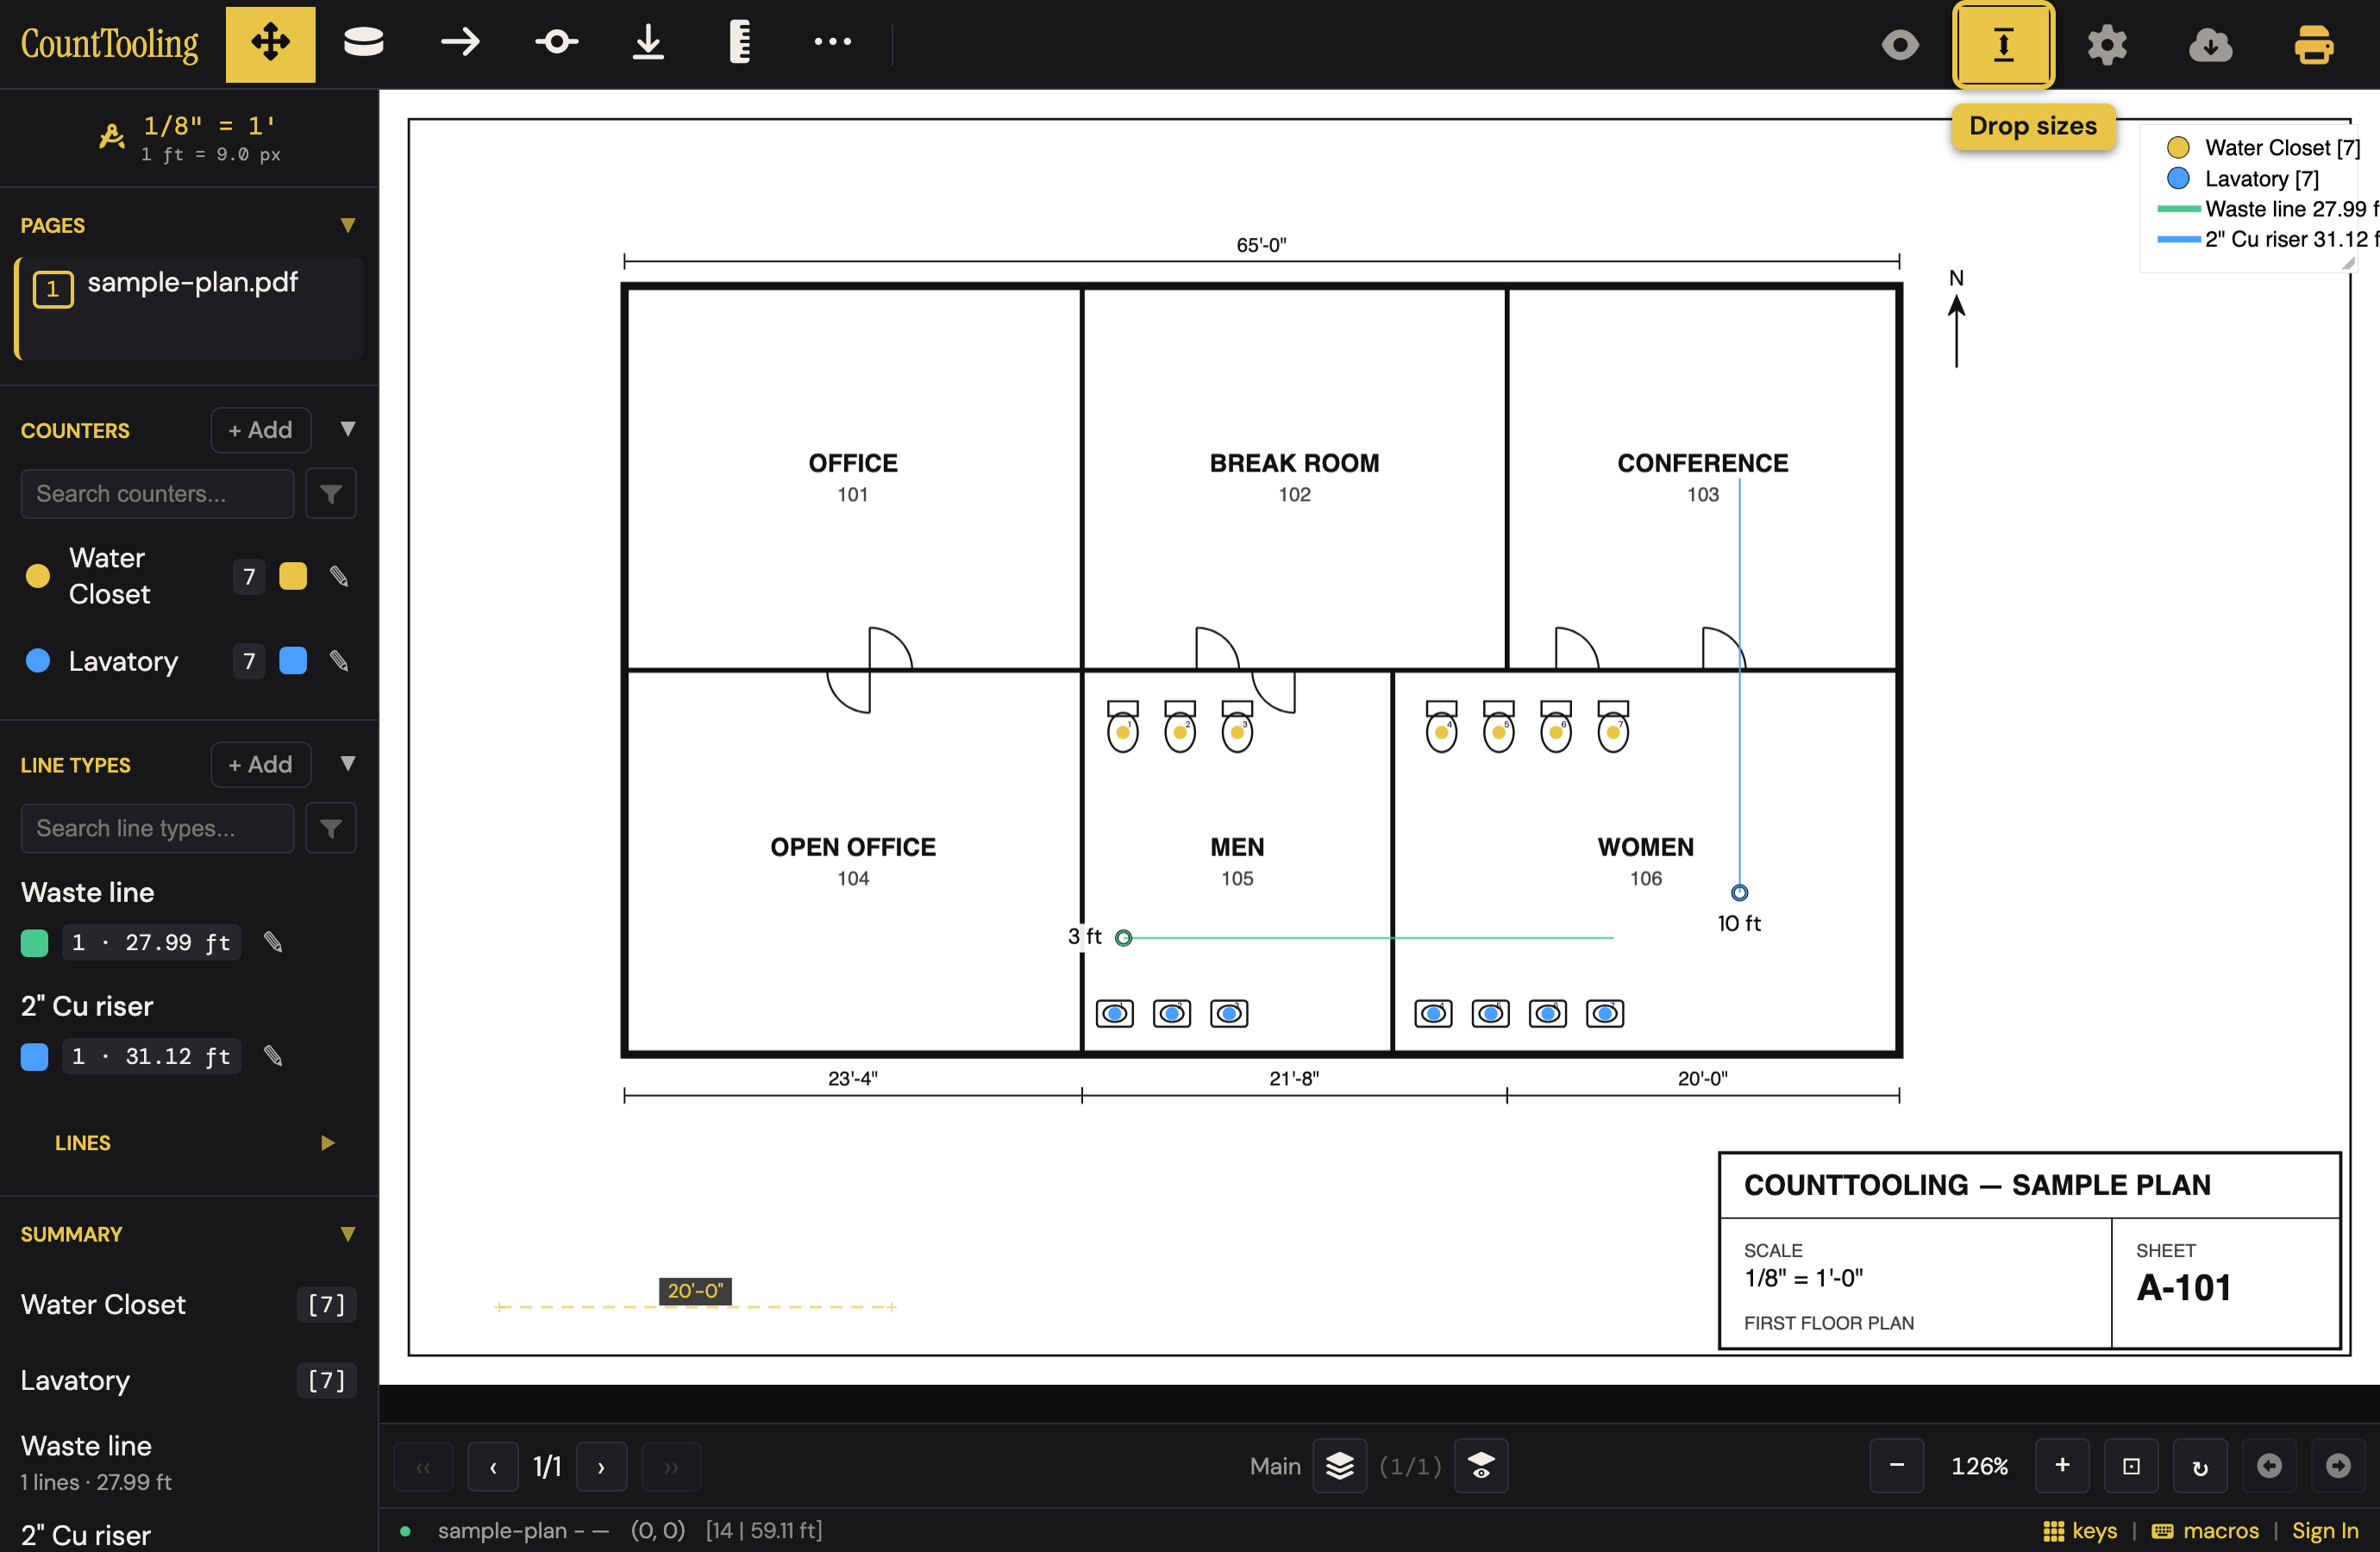Go to last page button
The height and width of the screenshot is (1552, 2380).
(x=671, y=1467)
